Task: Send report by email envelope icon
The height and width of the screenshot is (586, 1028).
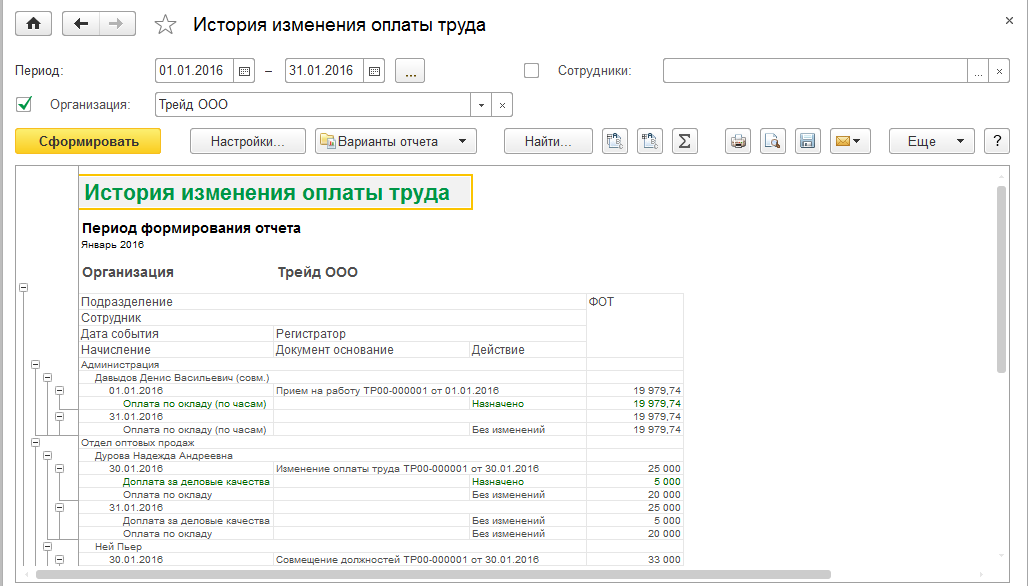Action: point(850,141)
